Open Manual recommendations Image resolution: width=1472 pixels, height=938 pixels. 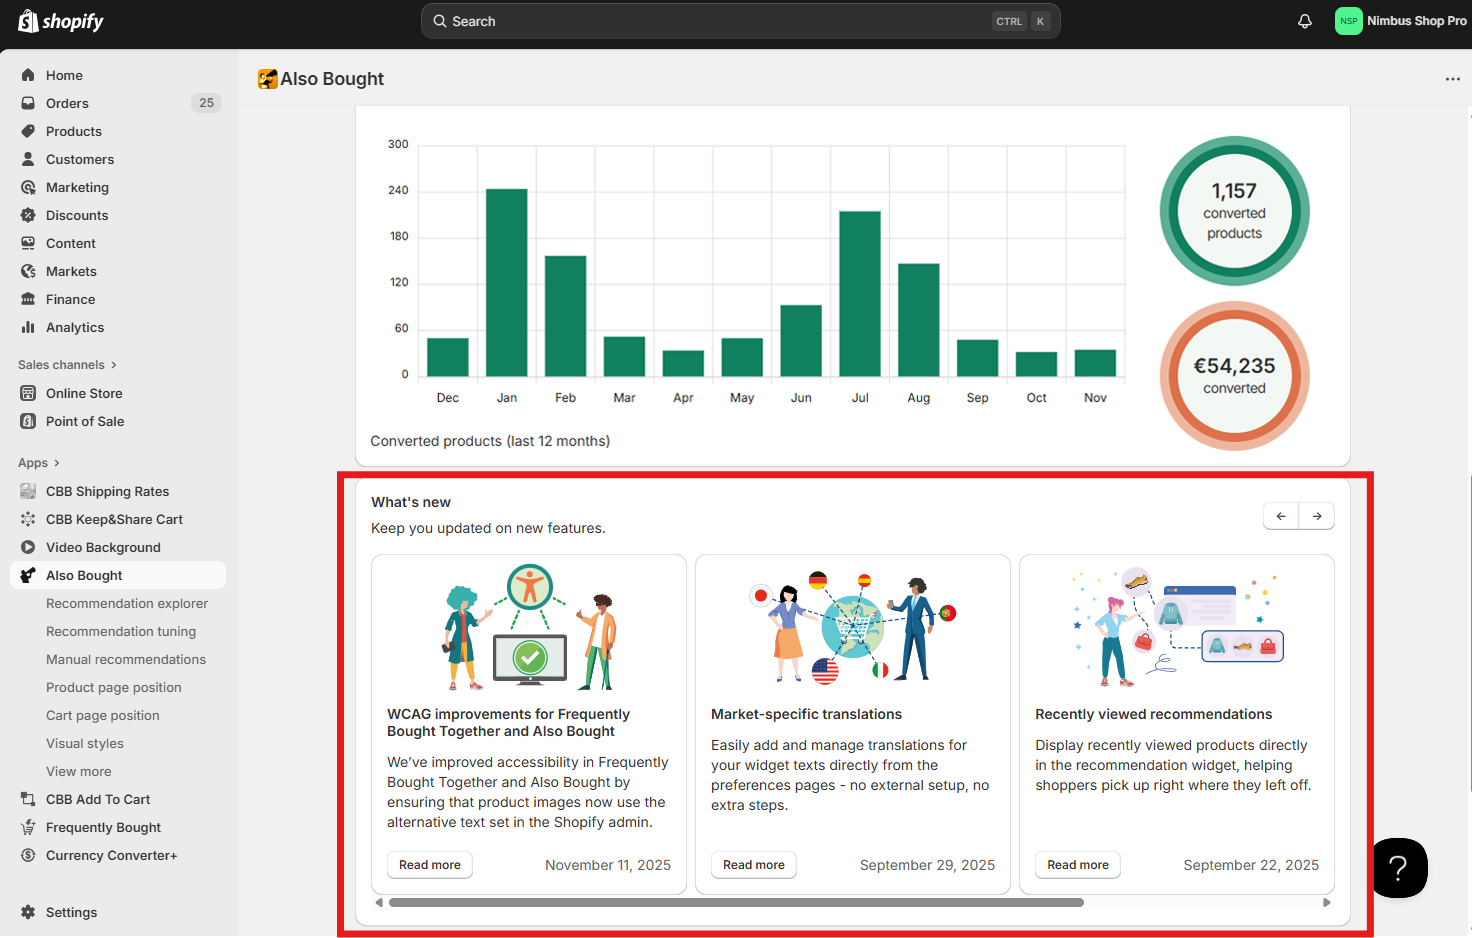126,659
